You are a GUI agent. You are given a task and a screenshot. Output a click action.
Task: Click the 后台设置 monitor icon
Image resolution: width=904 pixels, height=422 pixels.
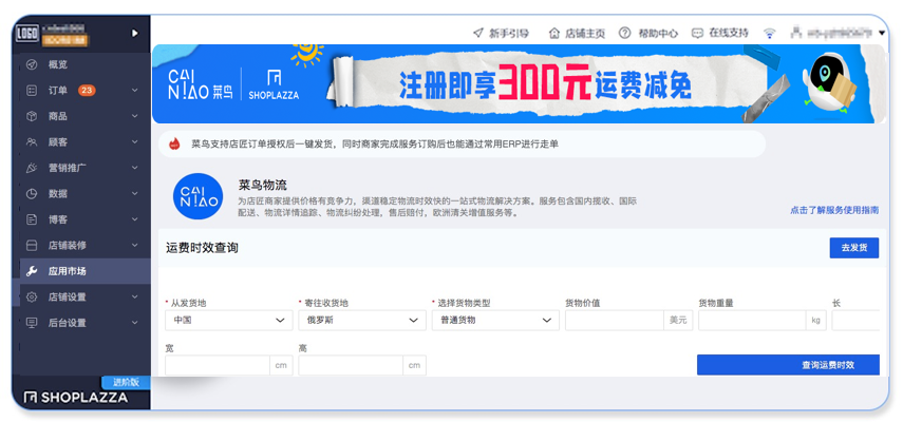32,323
